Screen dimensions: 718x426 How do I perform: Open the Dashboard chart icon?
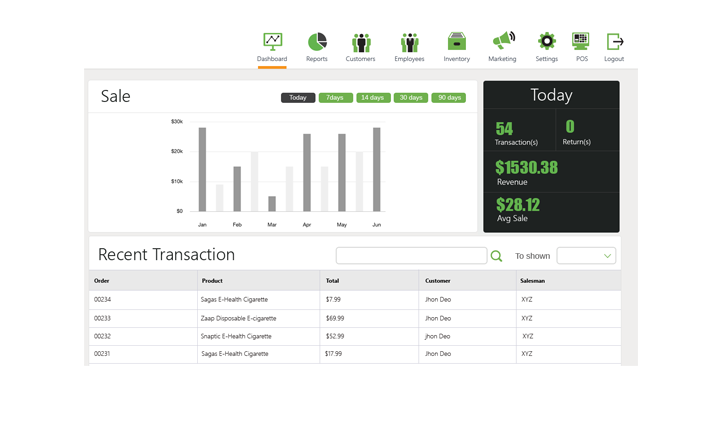coord(272,42)
